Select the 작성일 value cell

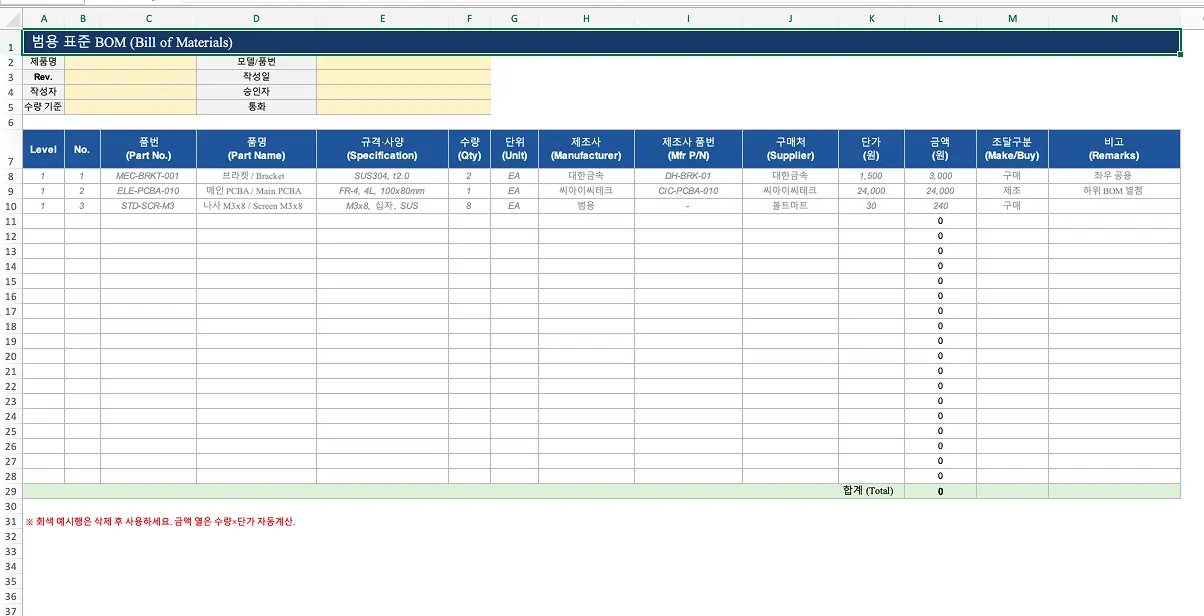click(x=404, y=76)
